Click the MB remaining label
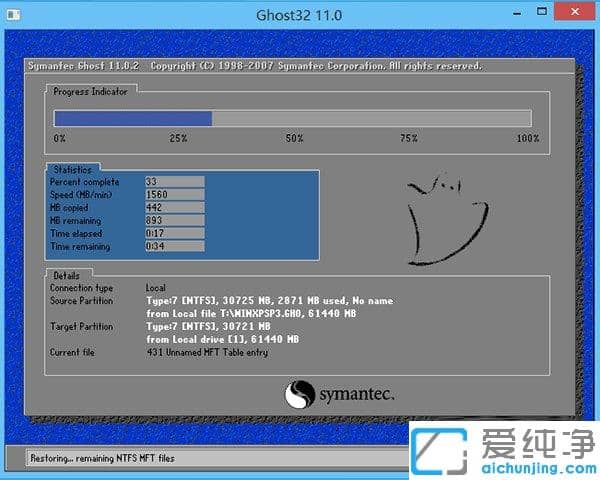Viewport: 600px width, 480px height. [x=75, y=220]
